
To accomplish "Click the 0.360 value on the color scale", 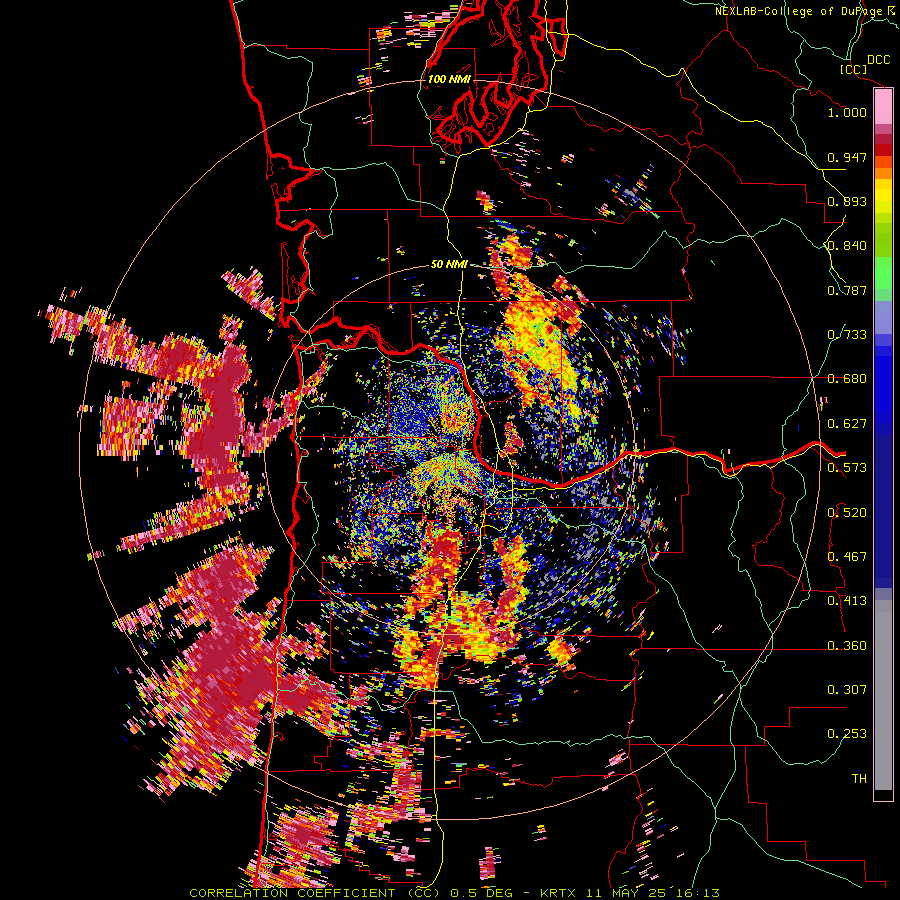I will tap(847, 646).
